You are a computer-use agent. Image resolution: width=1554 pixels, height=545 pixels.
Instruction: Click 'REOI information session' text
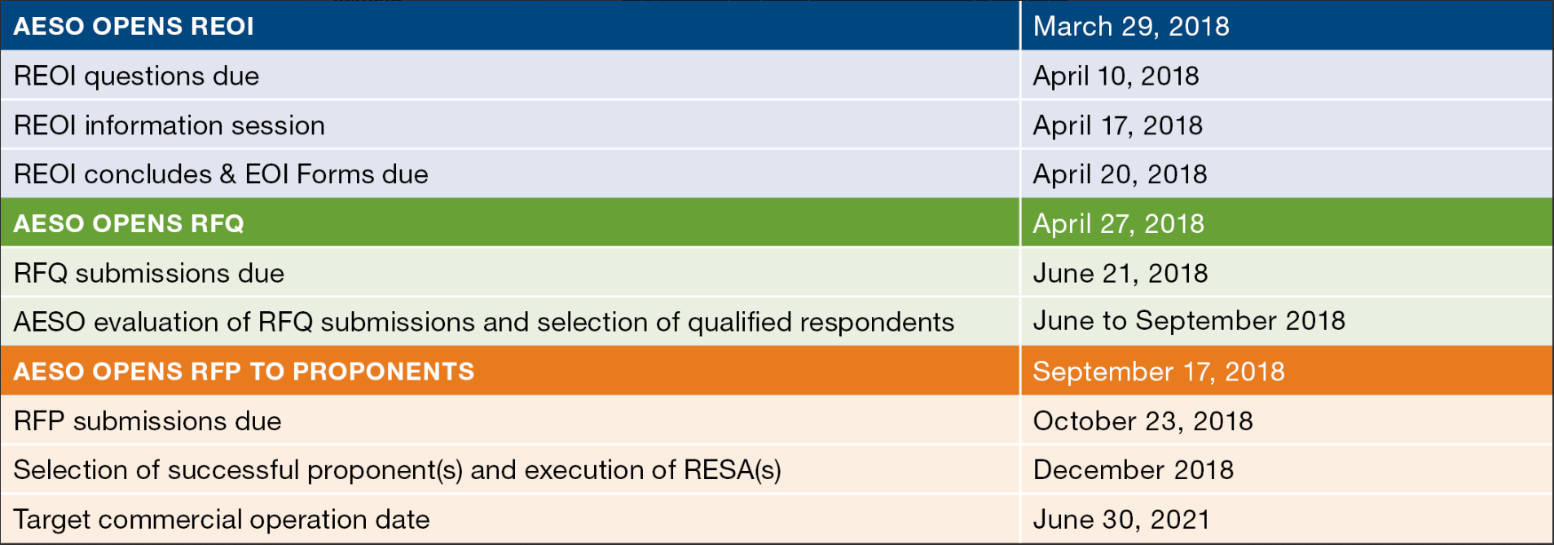(169, 125)
